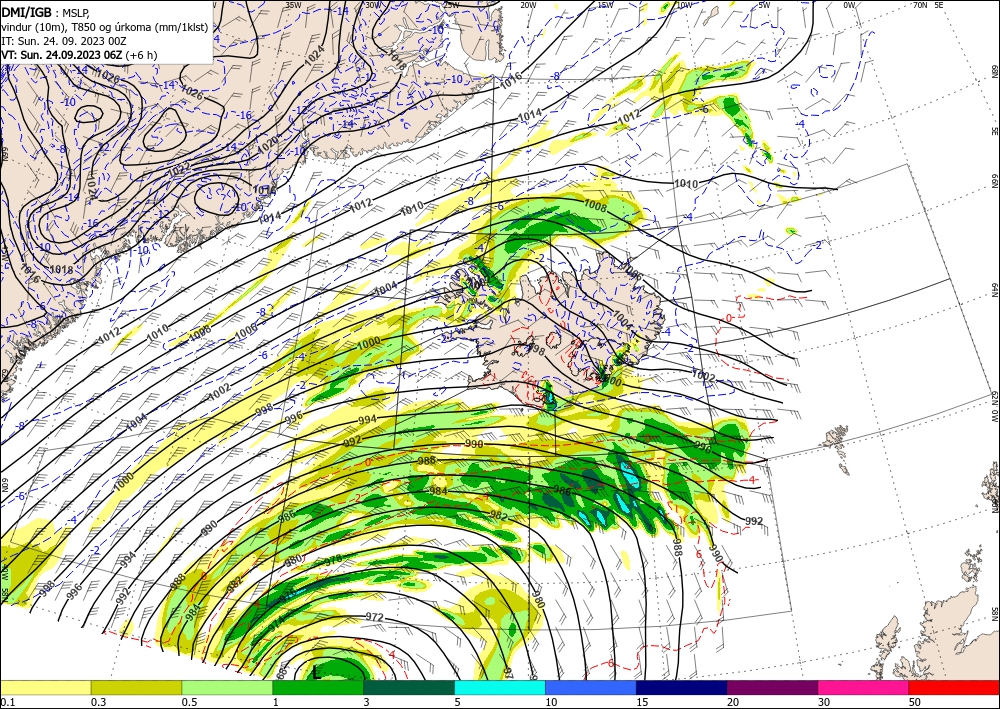
Task: Click the light green 0.5–1 legend swatch
Action: (x=227, y=687)
